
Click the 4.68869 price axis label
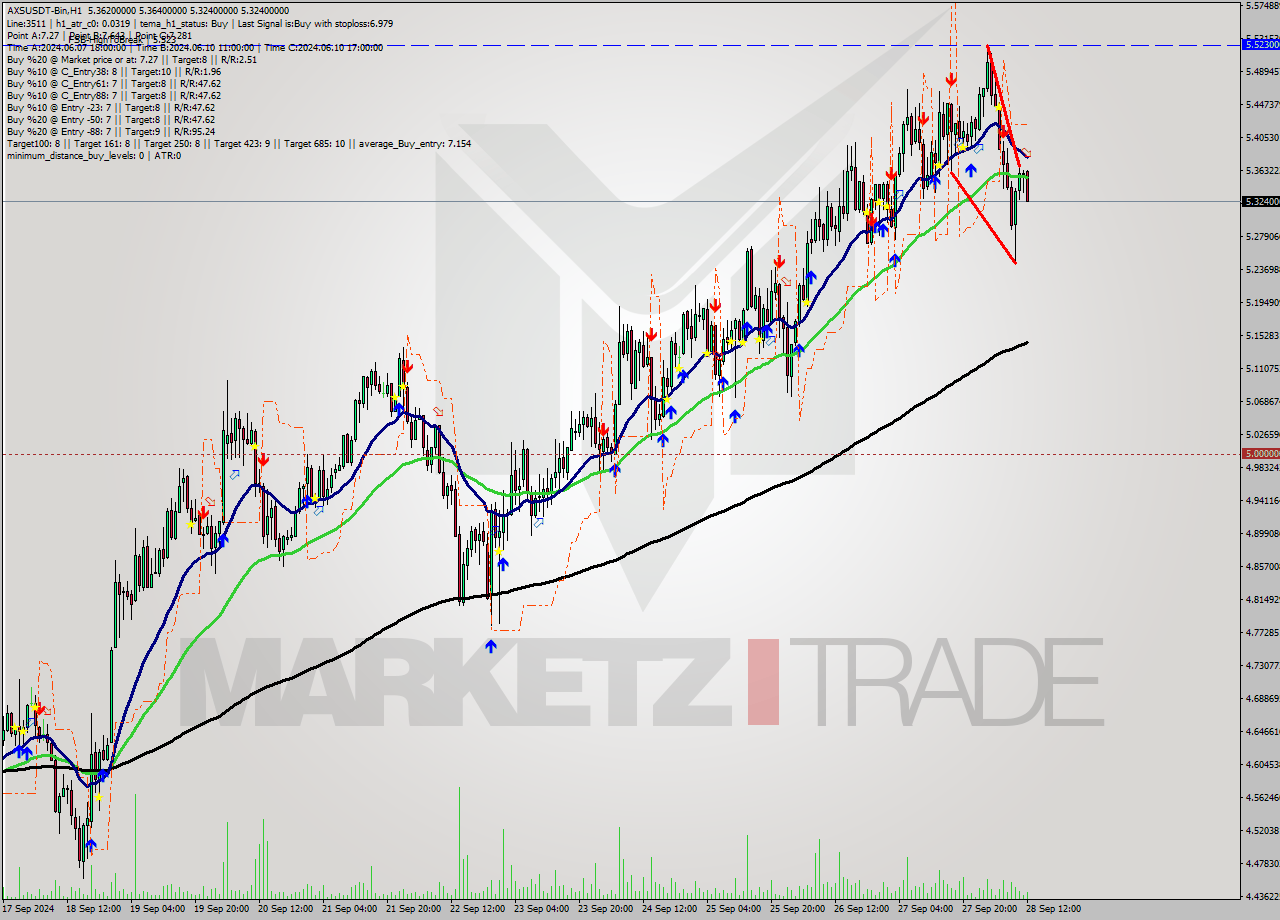pos(1262,698)
